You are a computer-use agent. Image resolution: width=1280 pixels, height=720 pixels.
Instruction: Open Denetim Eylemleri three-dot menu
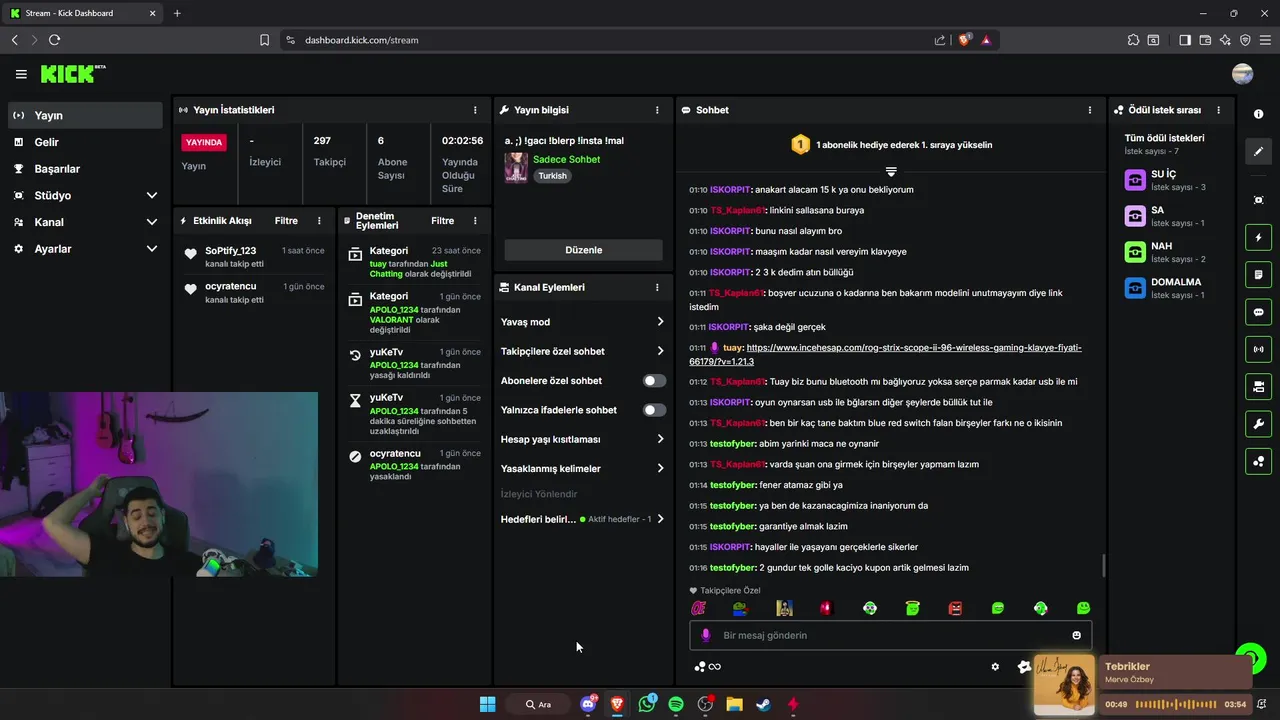(x=475, y=221)
